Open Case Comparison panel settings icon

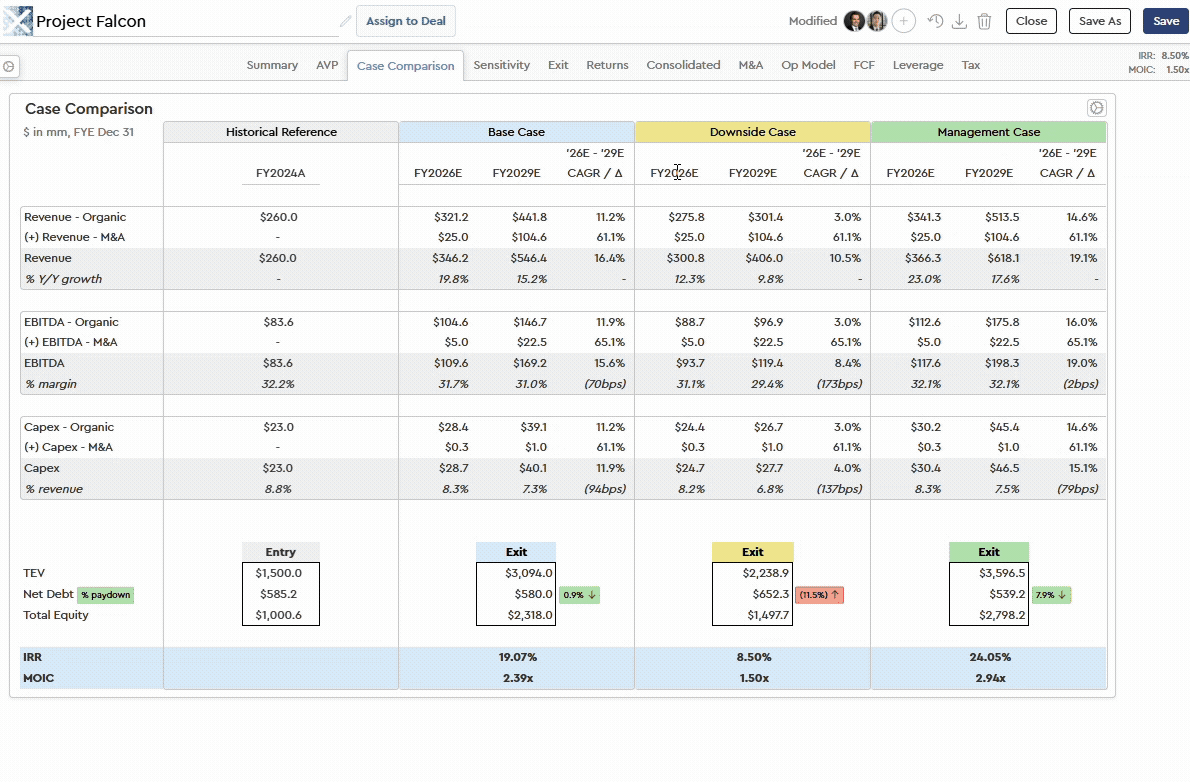[x=1095, y=108]
